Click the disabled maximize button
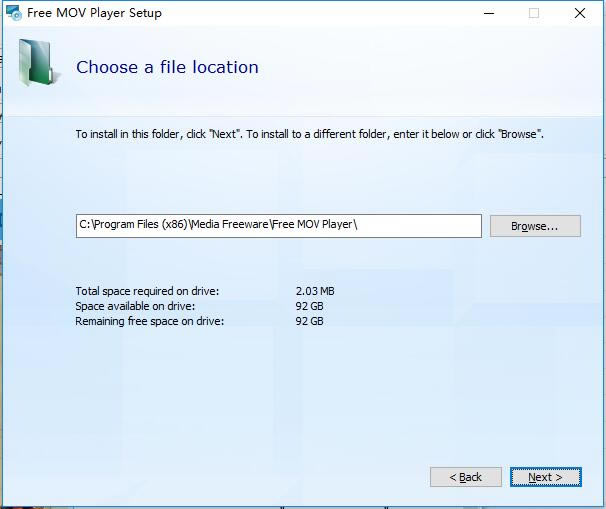This screenshot has width=606, height=509. point(534,13)
